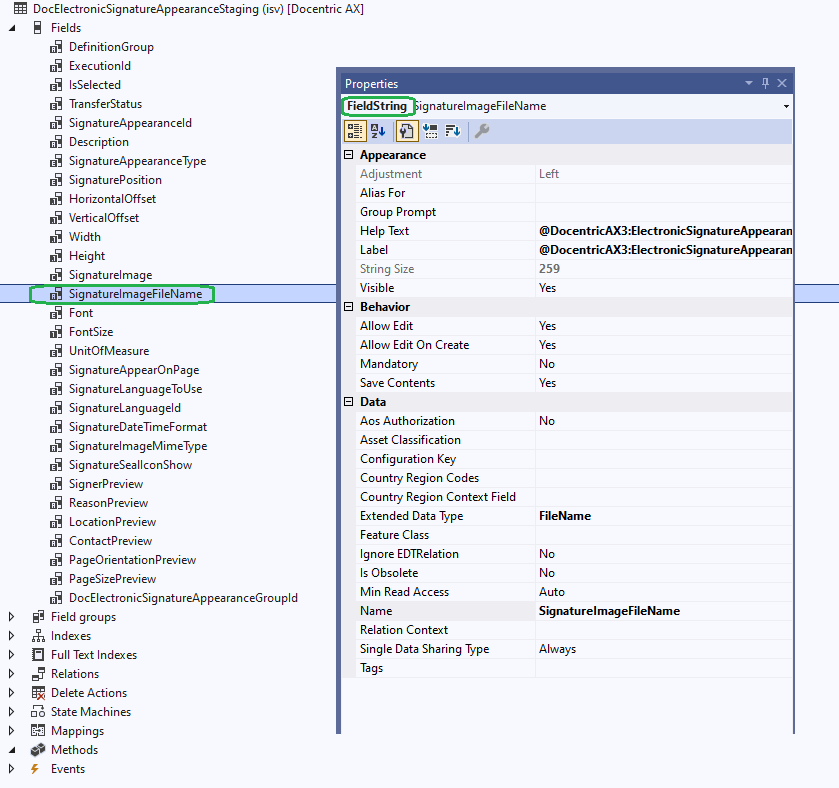Click the Mandatory property value No

[547, 364]
